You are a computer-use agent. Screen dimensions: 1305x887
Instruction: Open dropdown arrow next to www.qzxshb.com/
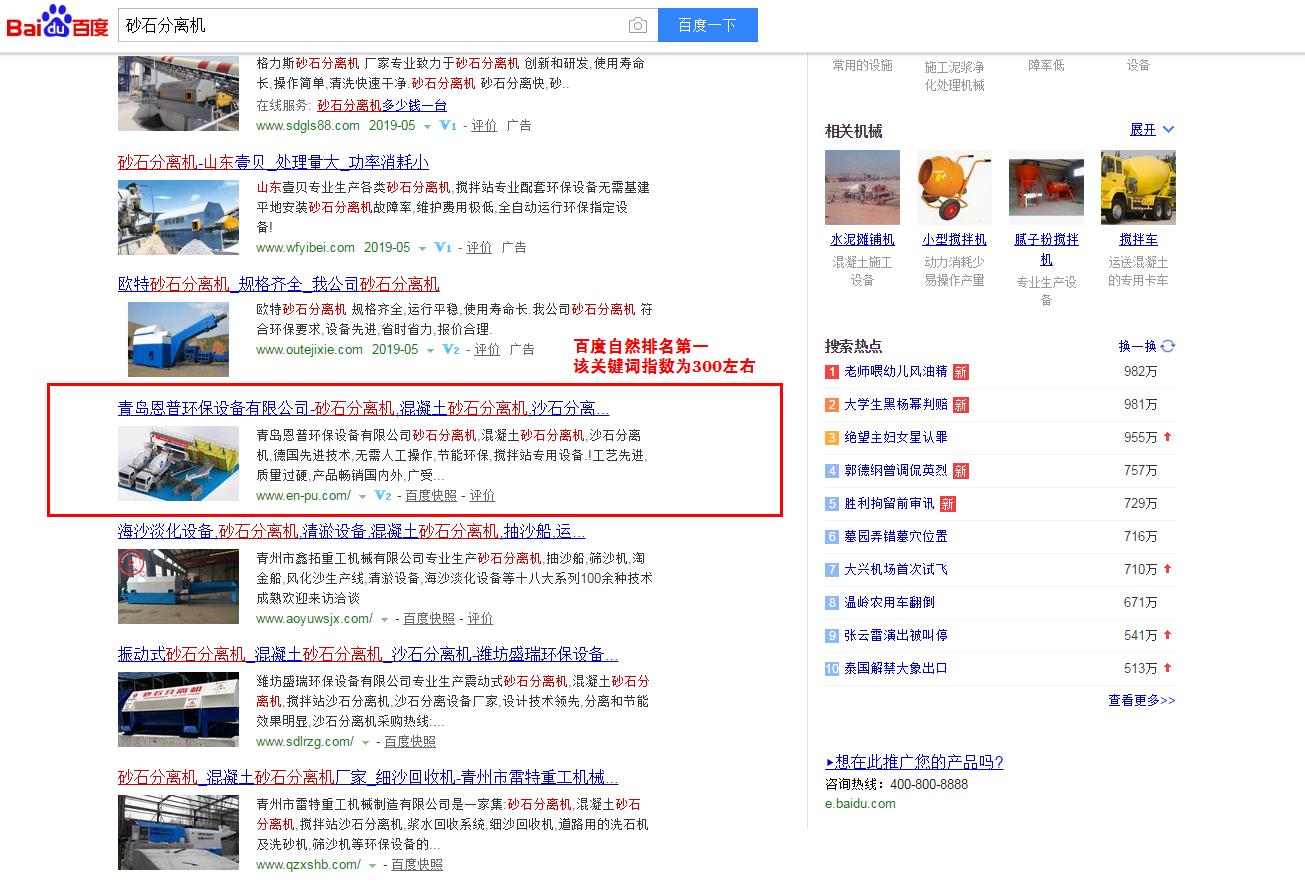tap(372, 865)
